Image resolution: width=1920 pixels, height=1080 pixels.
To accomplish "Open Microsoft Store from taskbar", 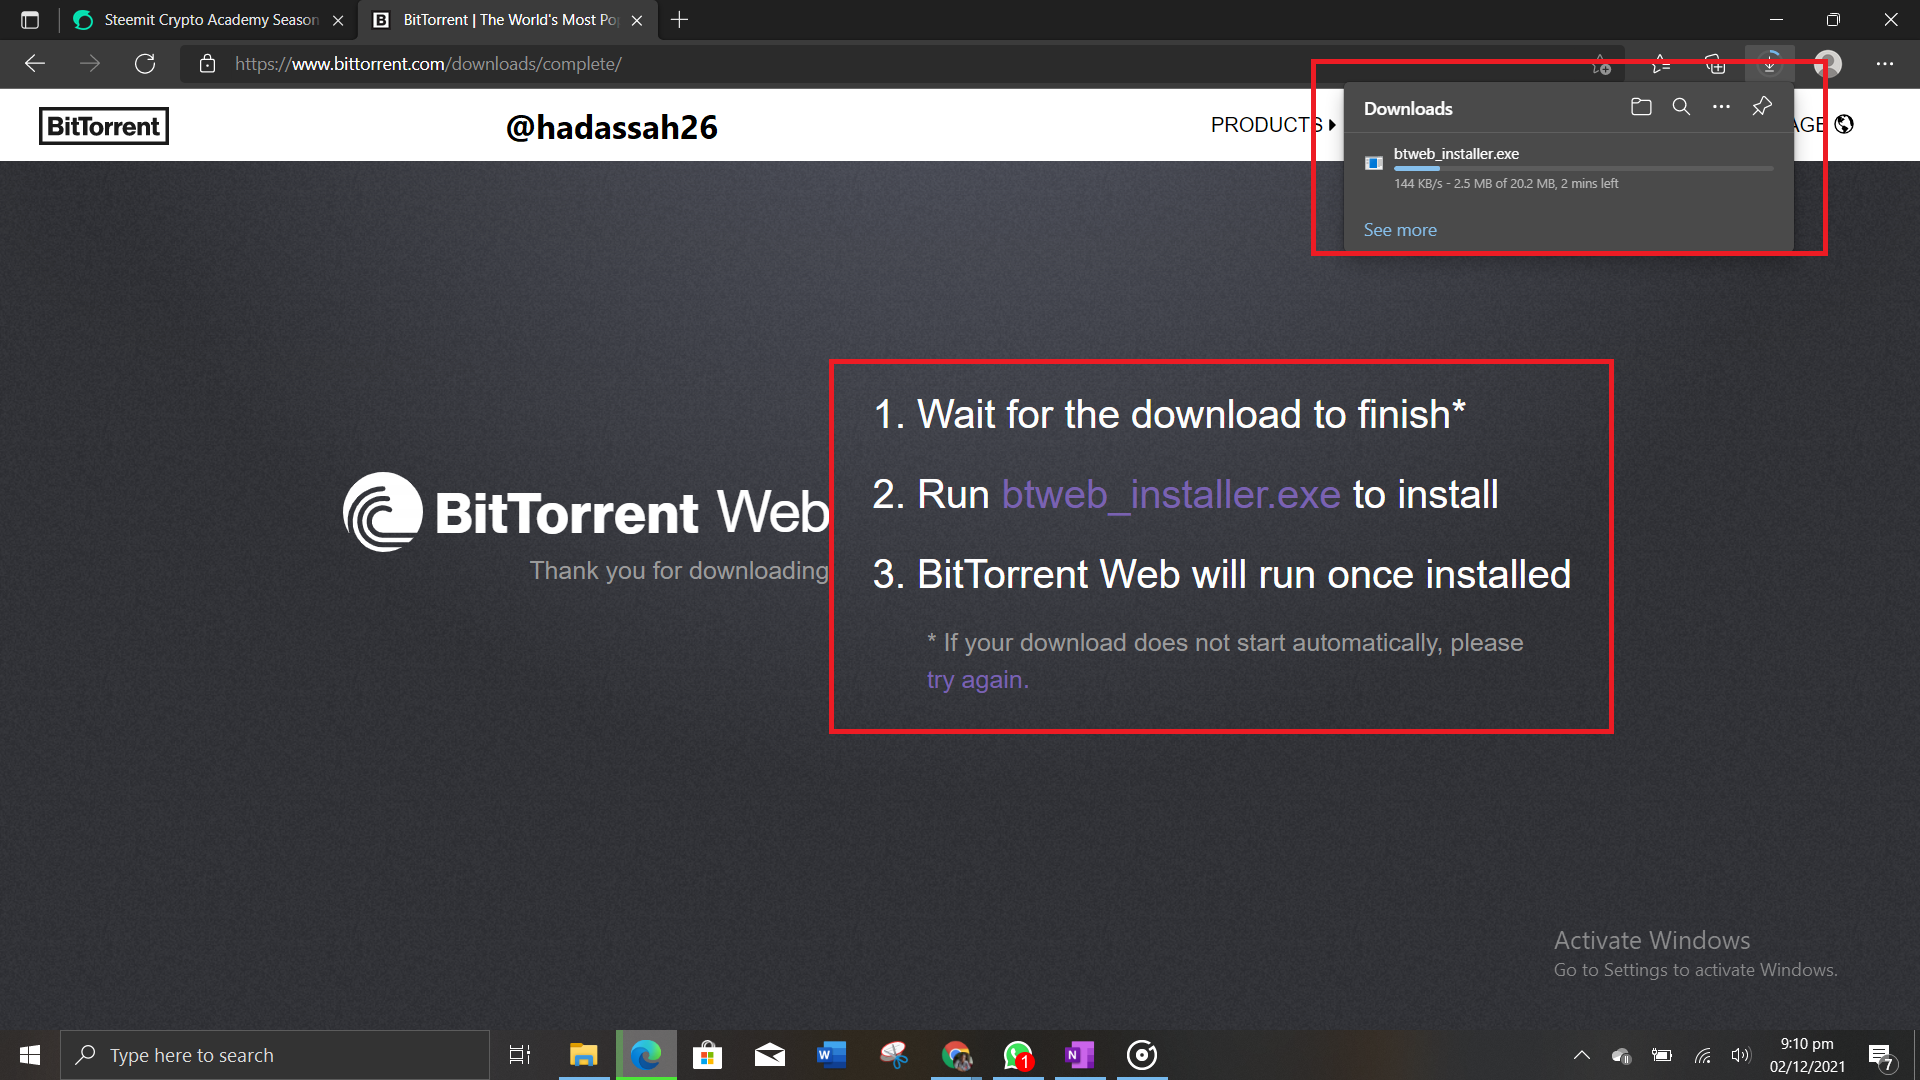I will point(707,1055).
